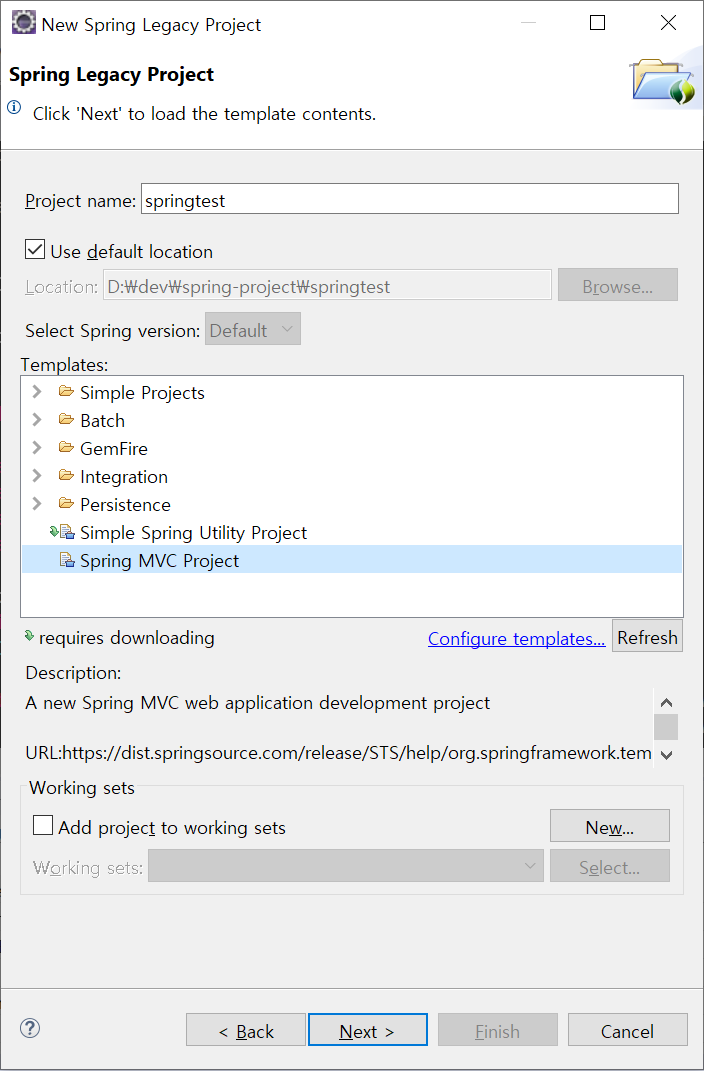Click description scrollbar down arrow
The width and height of the screenshot is (704, 1071).
pyautogui.click(x=666, y=754)
